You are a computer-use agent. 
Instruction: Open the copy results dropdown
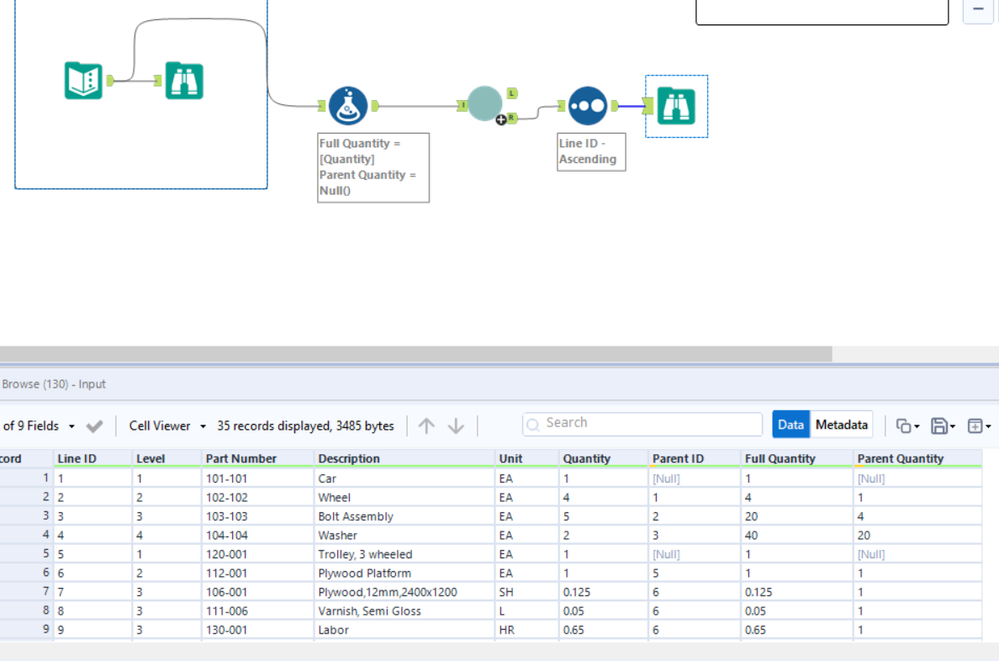pyautogui.click(x=908, y=426)
